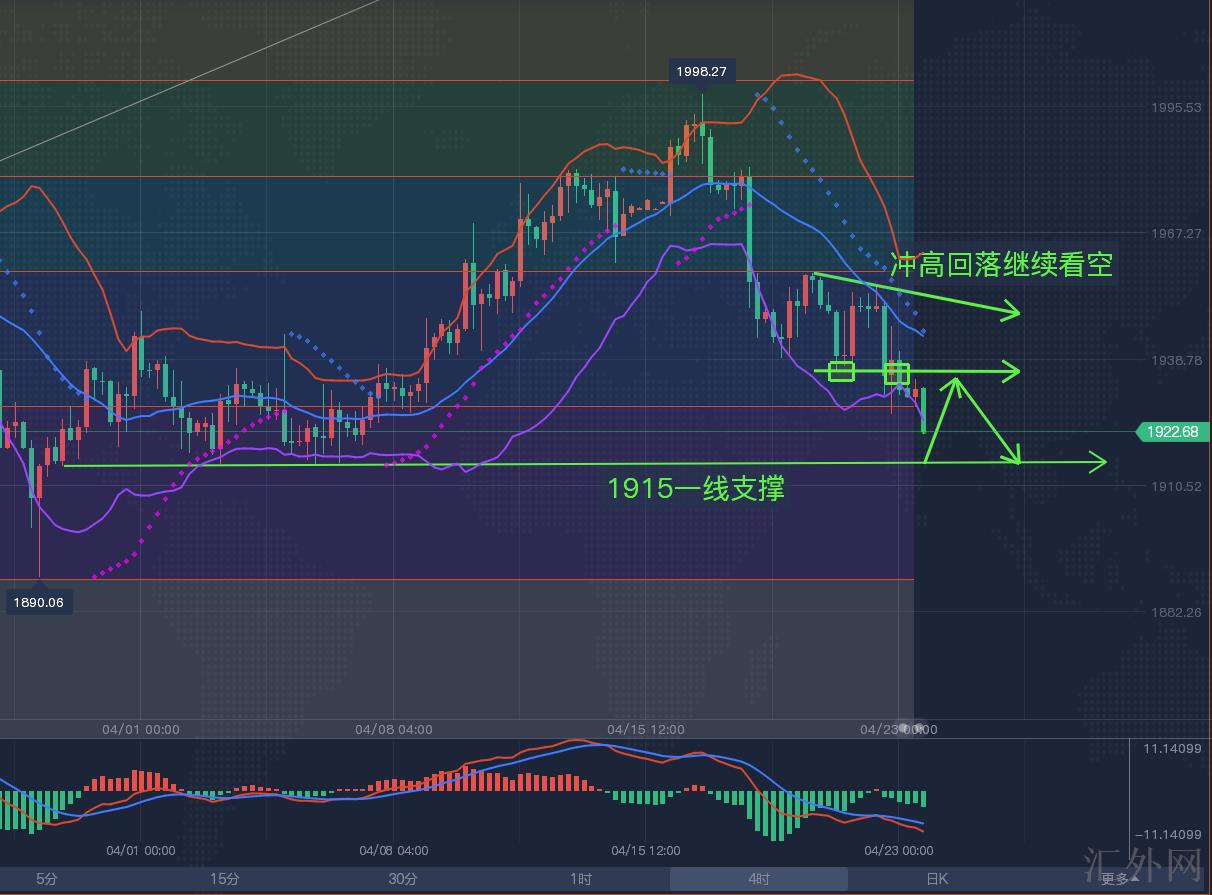Click the 04/15 12:00 time axis label
This screenshot has height=895, width=1212.
646,729
